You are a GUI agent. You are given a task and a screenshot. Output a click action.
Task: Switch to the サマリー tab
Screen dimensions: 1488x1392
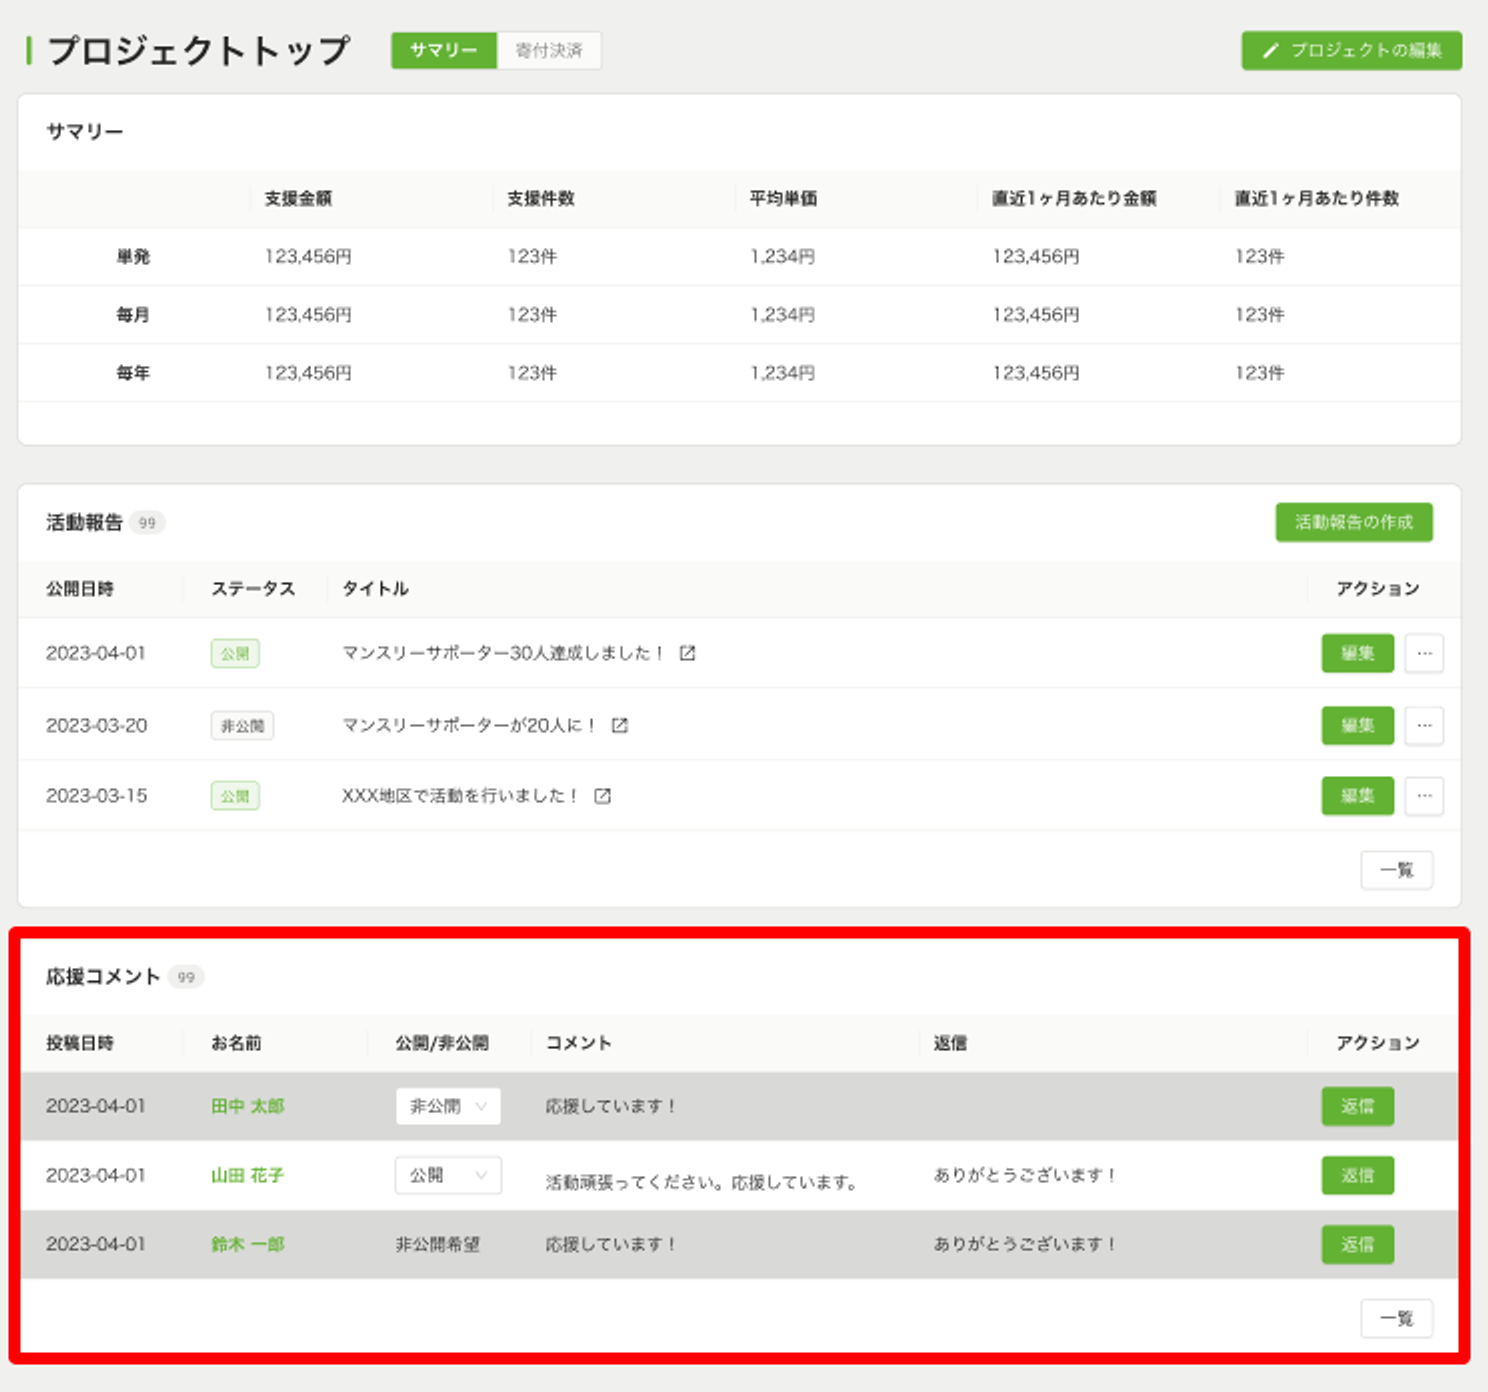pos(443,50)
